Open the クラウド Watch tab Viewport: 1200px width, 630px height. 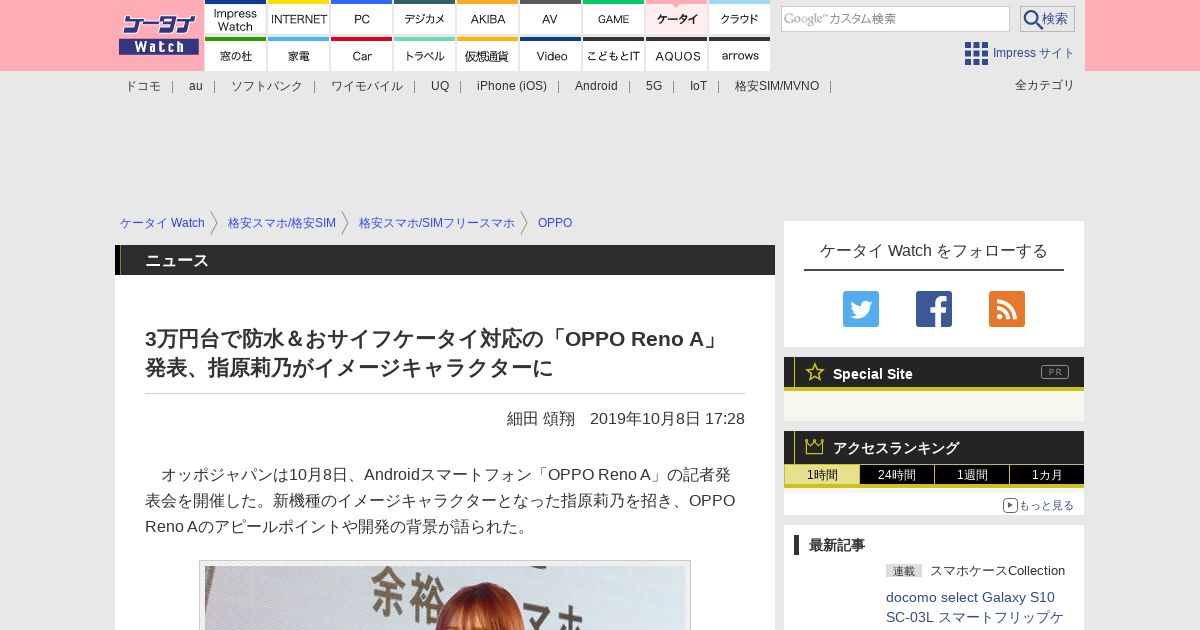740,19
